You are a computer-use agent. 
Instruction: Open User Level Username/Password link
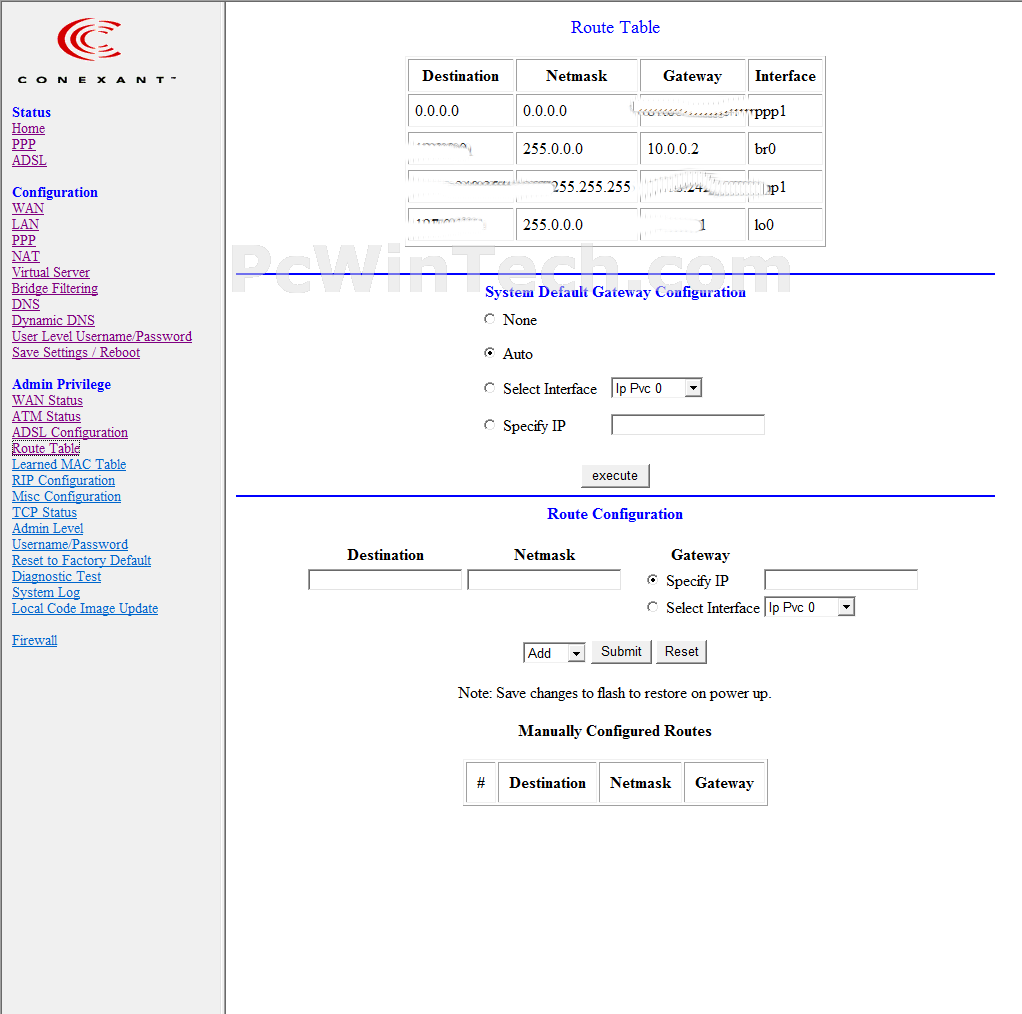click(x=102, y=336)
